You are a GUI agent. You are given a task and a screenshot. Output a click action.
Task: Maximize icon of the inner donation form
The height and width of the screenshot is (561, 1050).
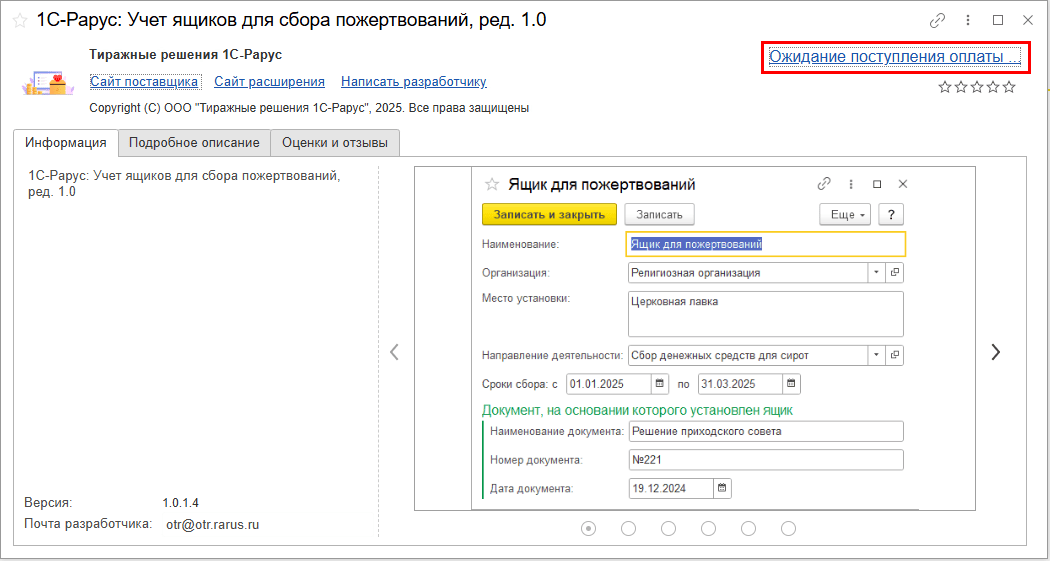point(877,184)
